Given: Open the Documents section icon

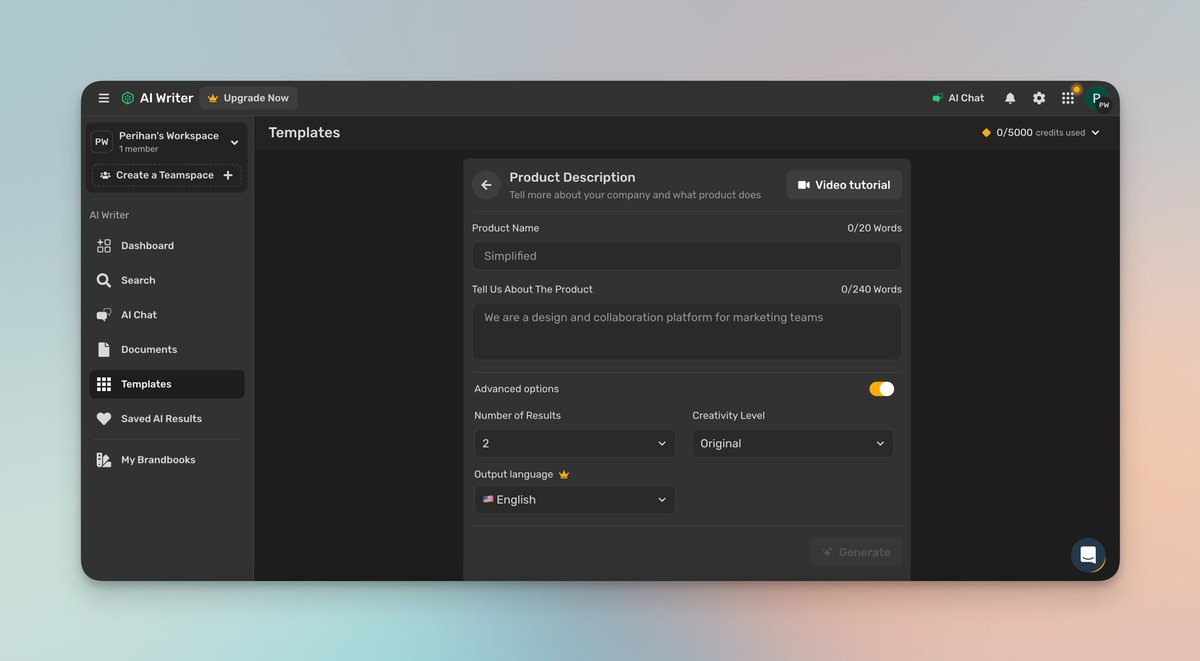Looking at the screenshot, I should (105, 349).
